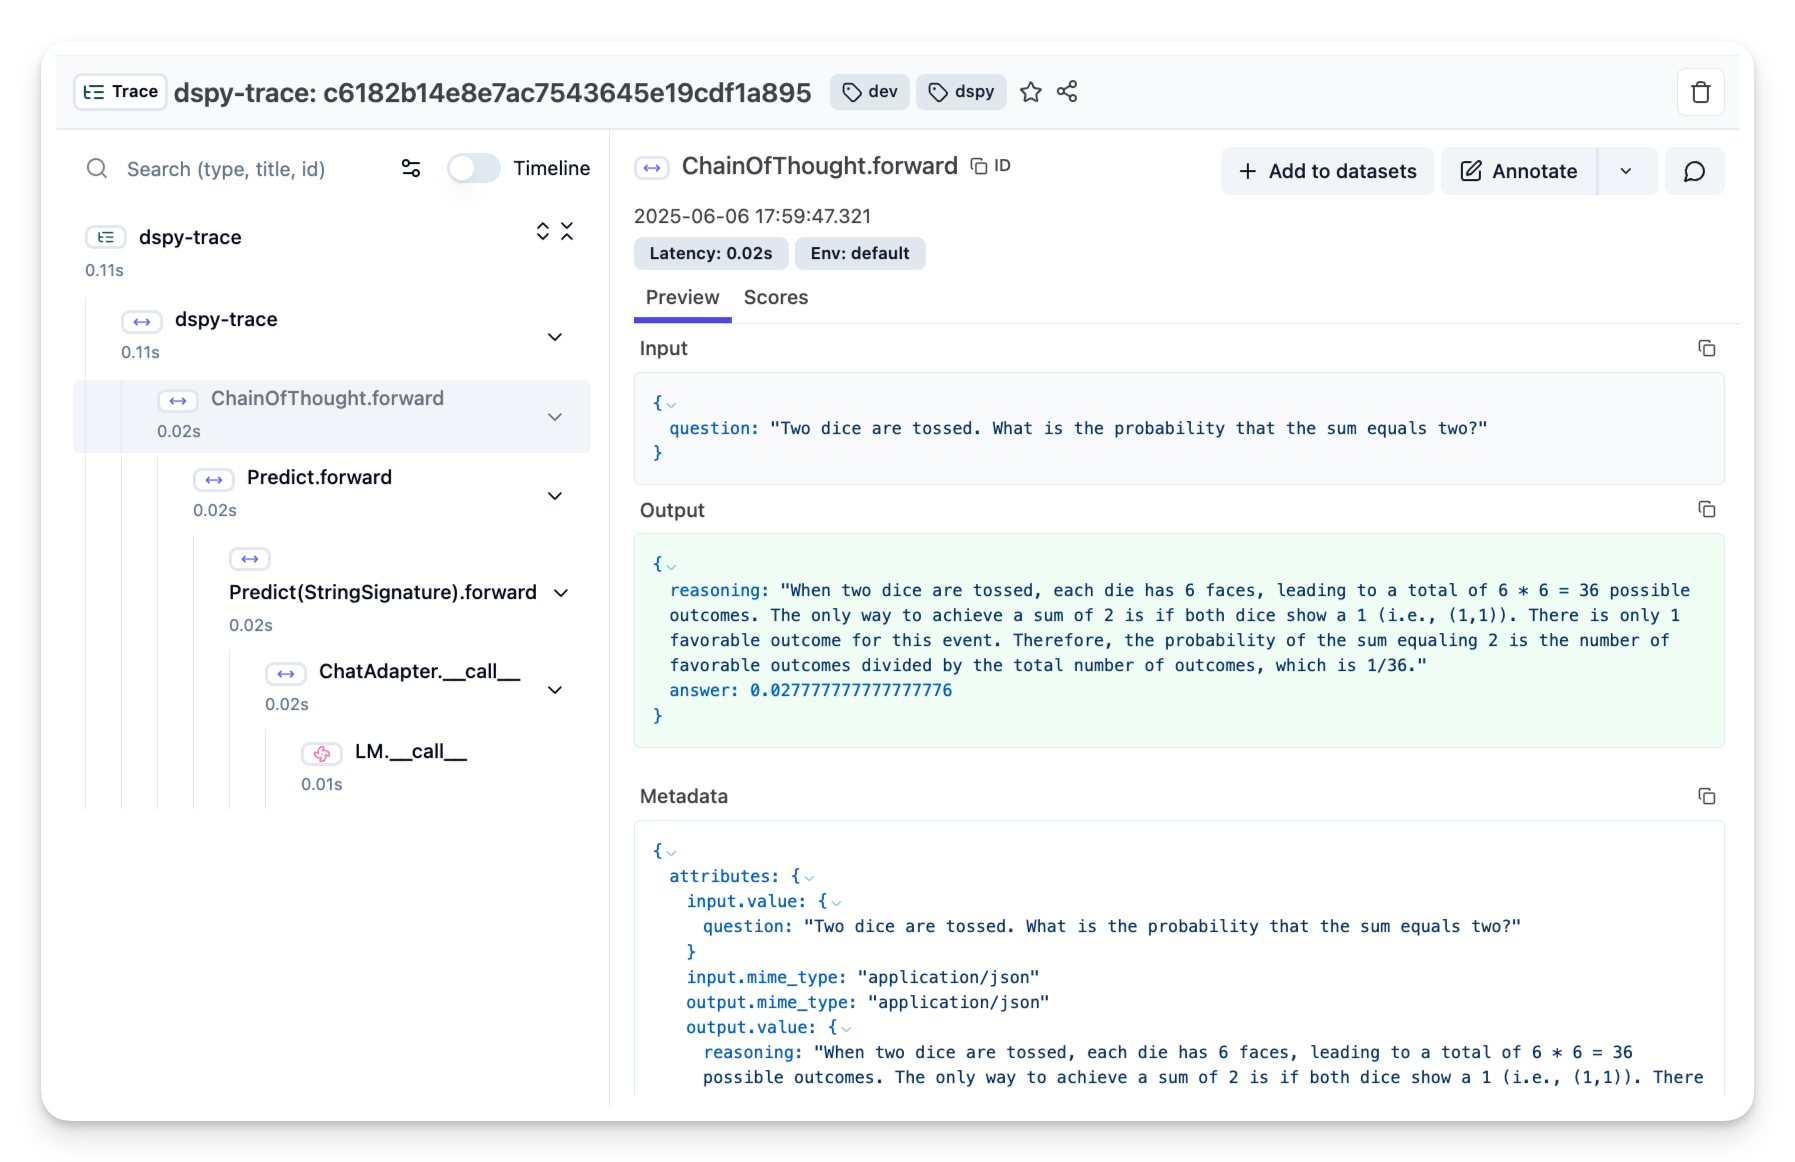Toggle the Timeline switch on
The image size is (1795, 1162).
point(473,168)
